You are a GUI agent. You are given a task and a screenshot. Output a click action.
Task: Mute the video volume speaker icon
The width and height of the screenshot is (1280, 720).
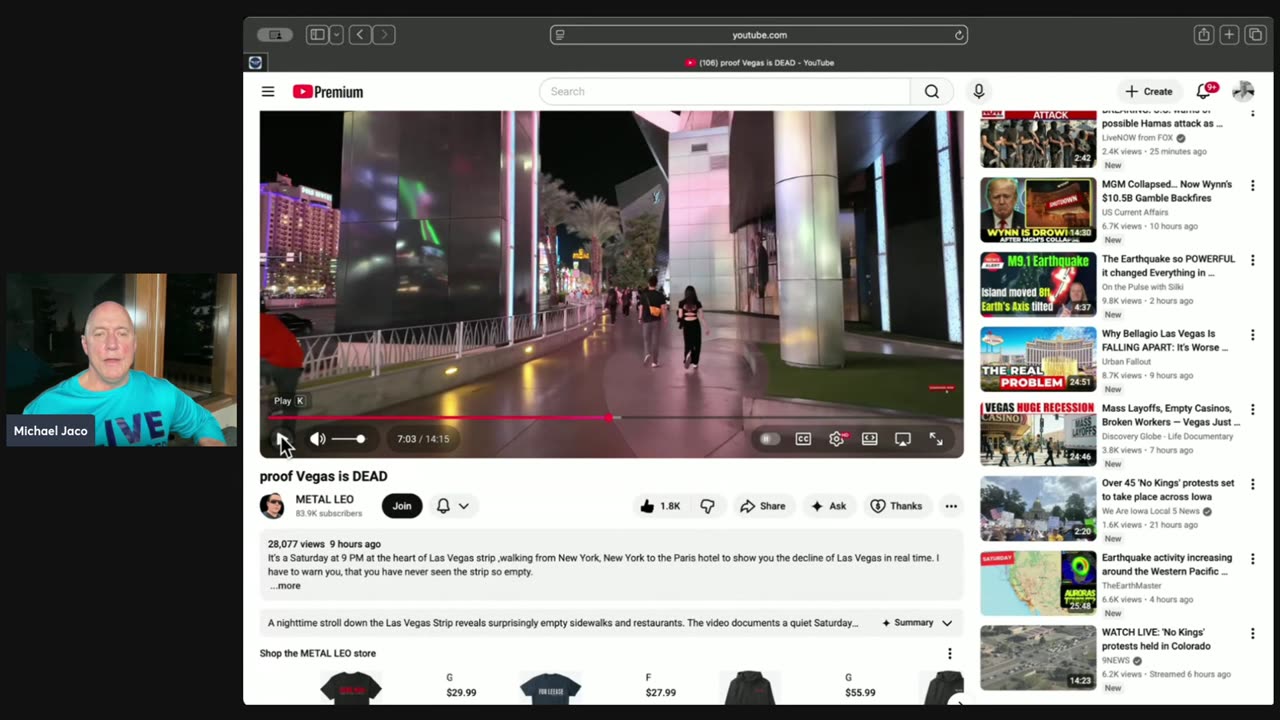click(x=317, y=439)
